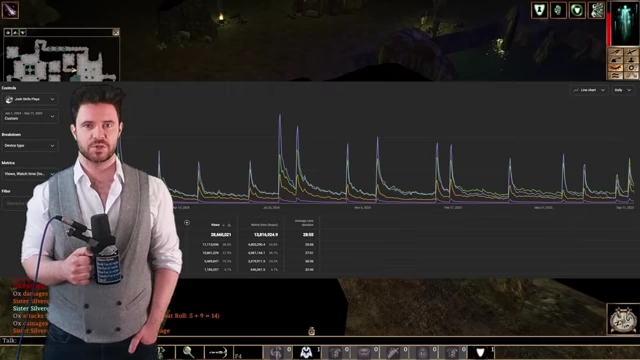Click the second-row left action mode button
Viewport: 640px width, 360px height.
616,60
